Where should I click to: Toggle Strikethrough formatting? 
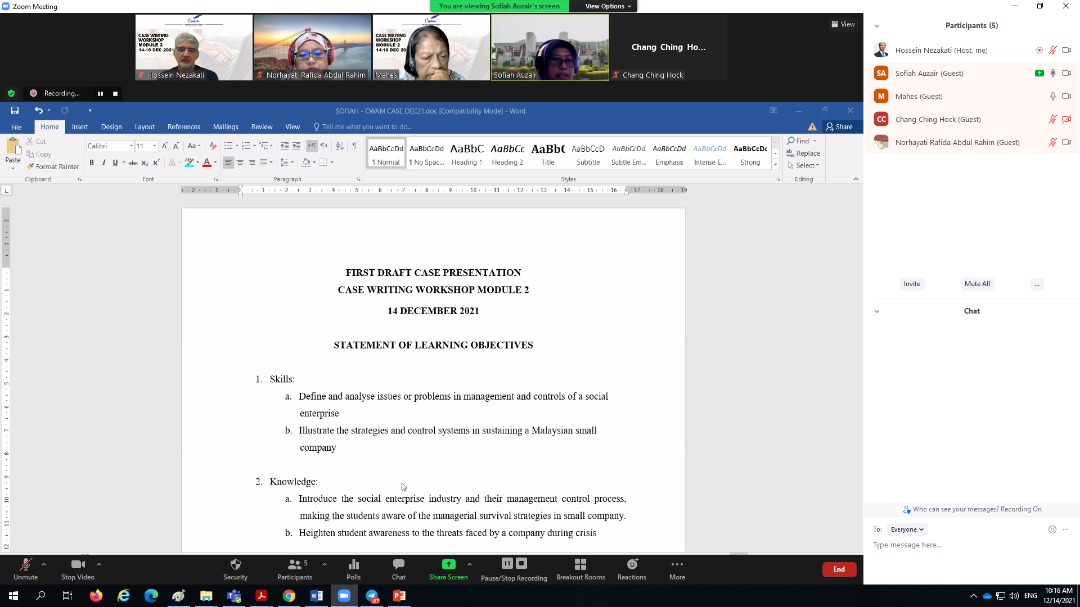(x=133, y=163)
